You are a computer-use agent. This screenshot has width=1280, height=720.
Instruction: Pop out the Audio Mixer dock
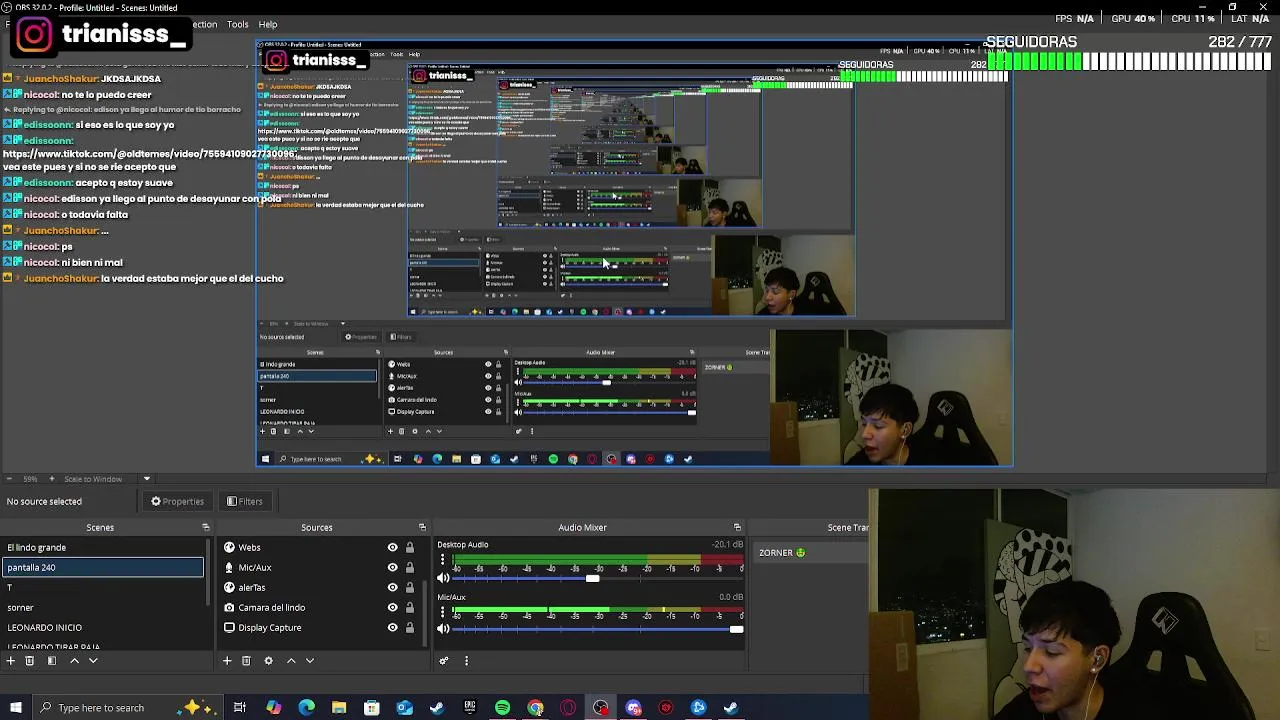tap(737, 527)
